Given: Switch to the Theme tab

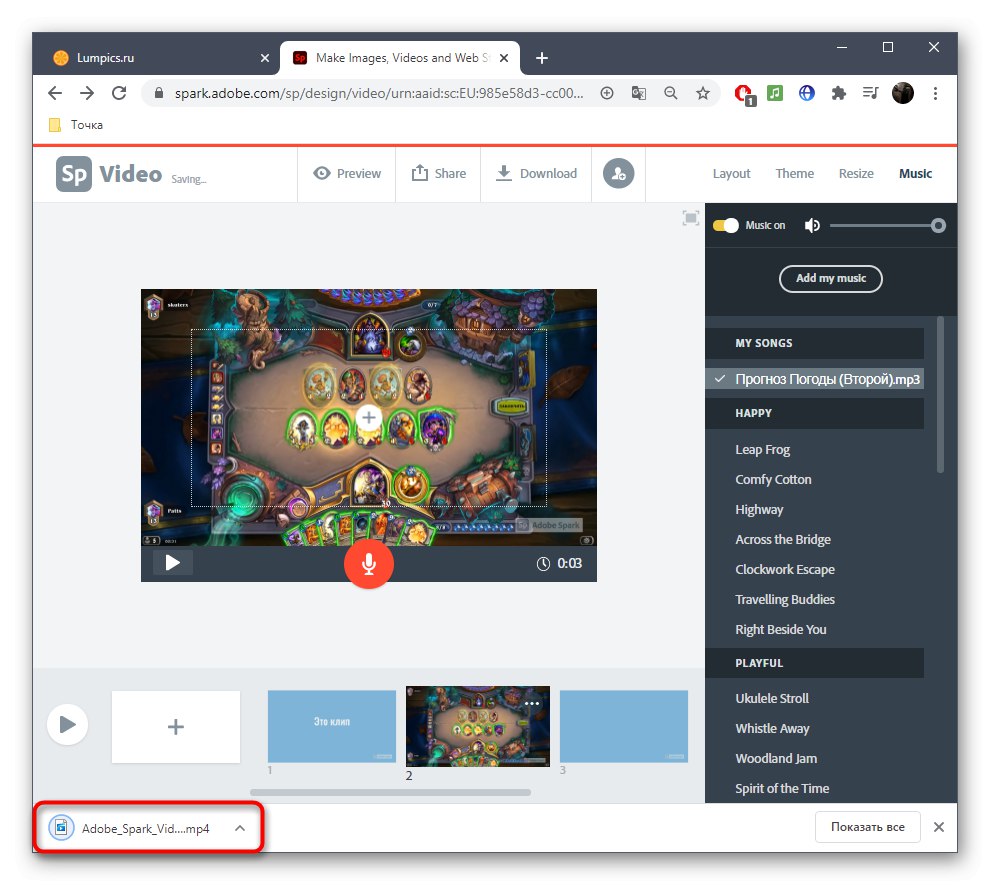Looking at the screenshot, I should [x=794, y=174].
